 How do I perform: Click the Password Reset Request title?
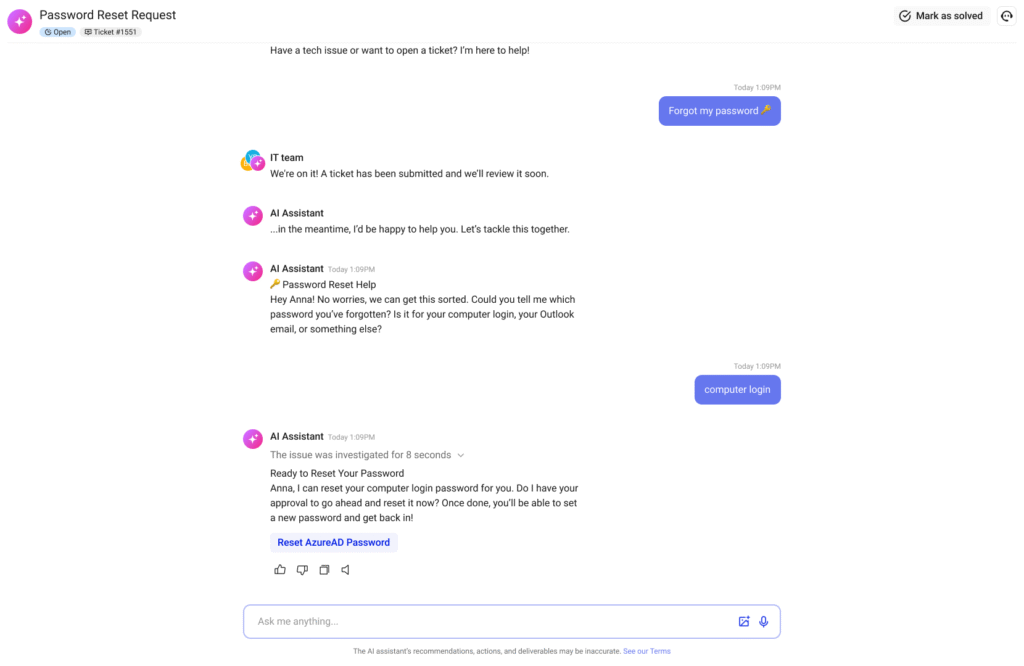[107, 15]
